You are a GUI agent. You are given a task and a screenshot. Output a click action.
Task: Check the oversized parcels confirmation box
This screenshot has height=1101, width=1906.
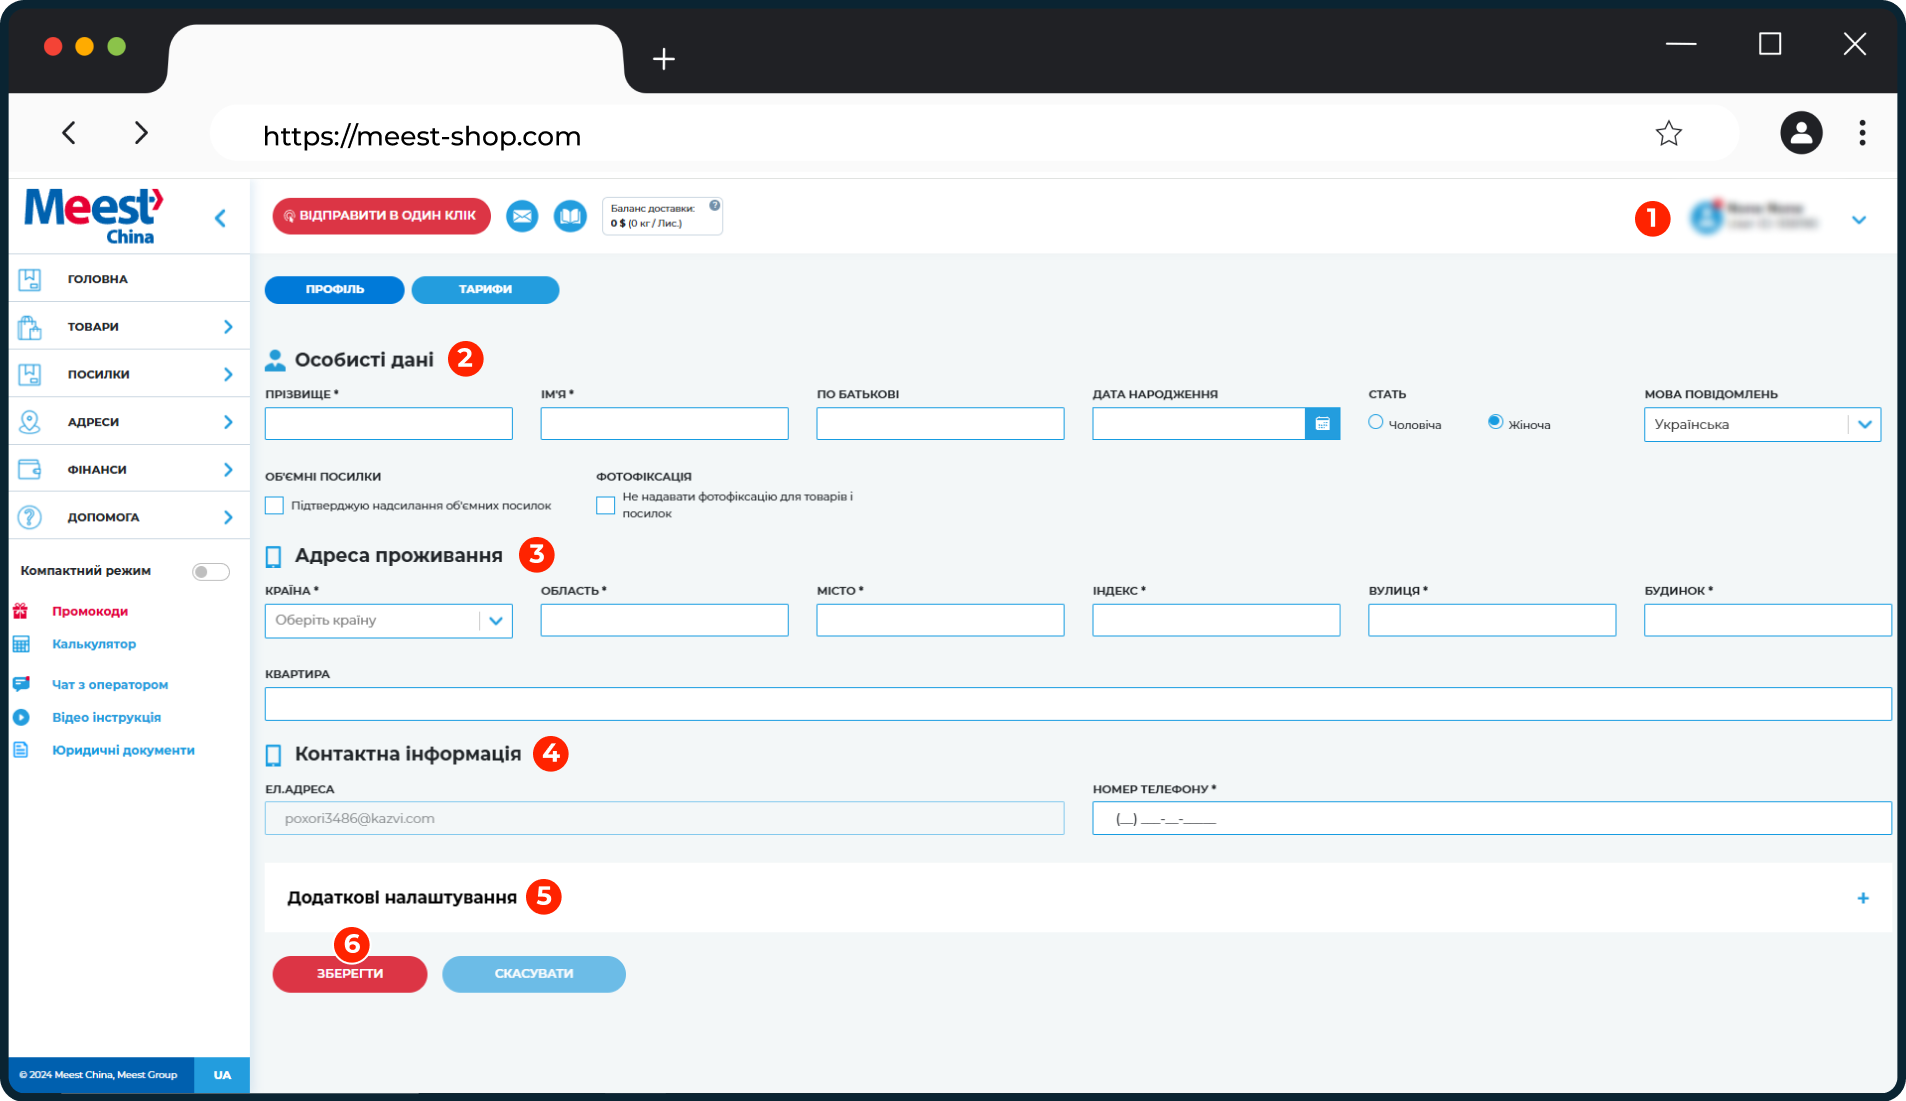click(x=274, y=506)
